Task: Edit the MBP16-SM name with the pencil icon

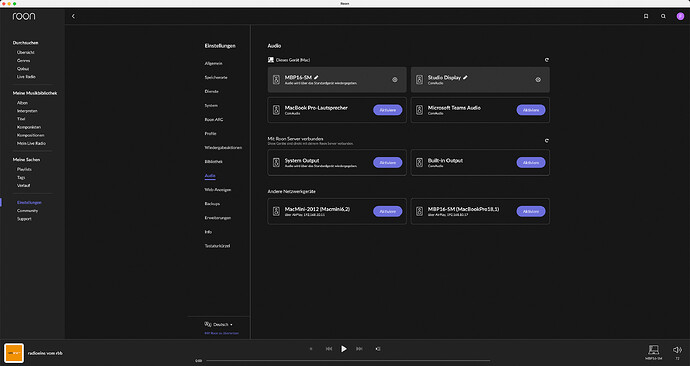Action: [x=316, y=77]
